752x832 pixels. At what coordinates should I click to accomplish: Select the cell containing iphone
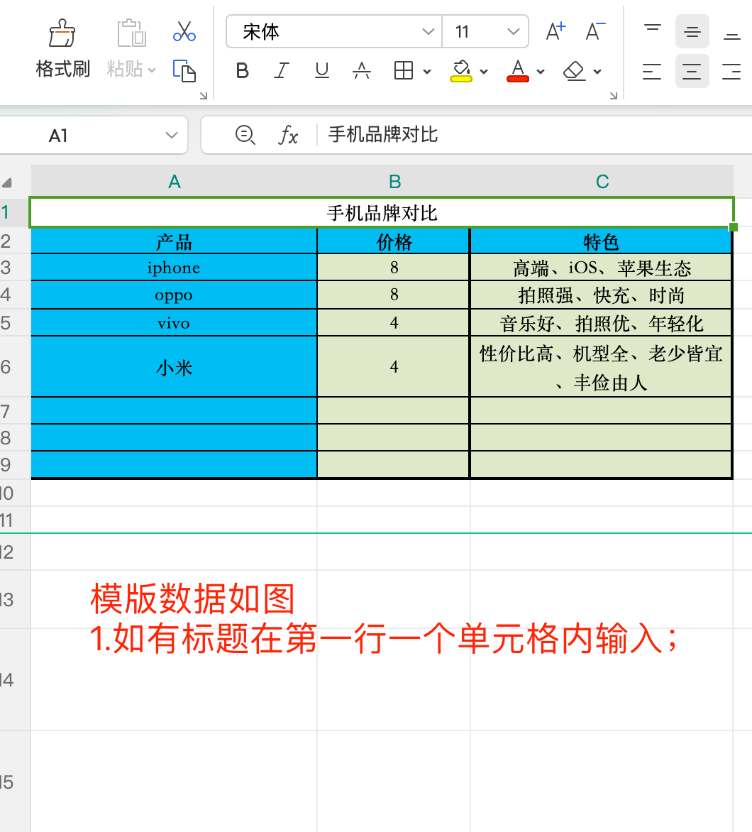pyautogui.click(x=174, y=268)
